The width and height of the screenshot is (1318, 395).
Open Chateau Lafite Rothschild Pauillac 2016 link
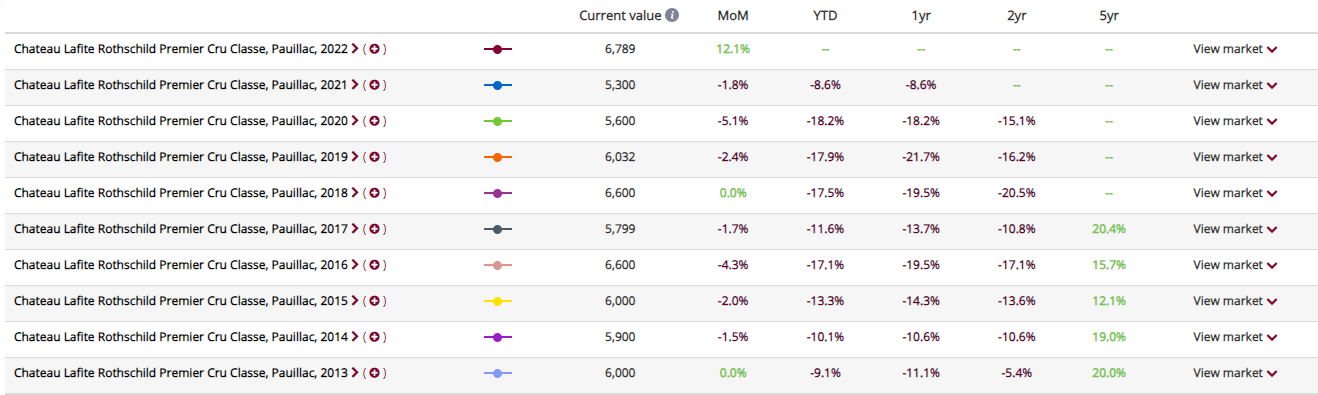(x=181, y=265)
